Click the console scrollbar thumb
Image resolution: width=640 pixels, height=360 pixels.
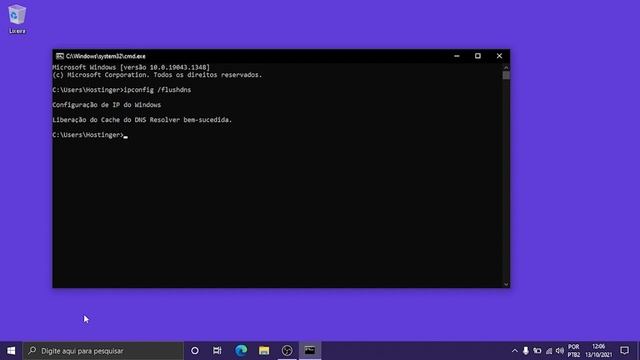click(x=506, y=76)
